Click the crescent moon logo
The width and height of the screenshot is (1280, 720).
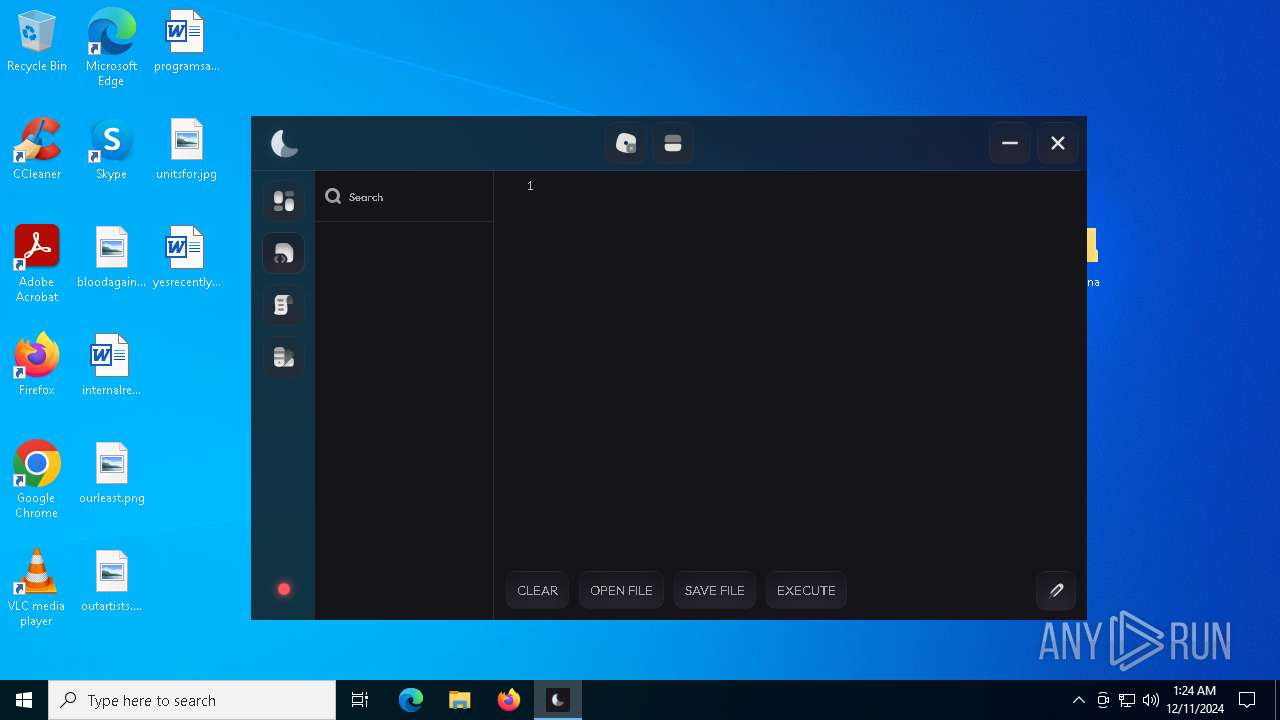[x=284, y=144]
